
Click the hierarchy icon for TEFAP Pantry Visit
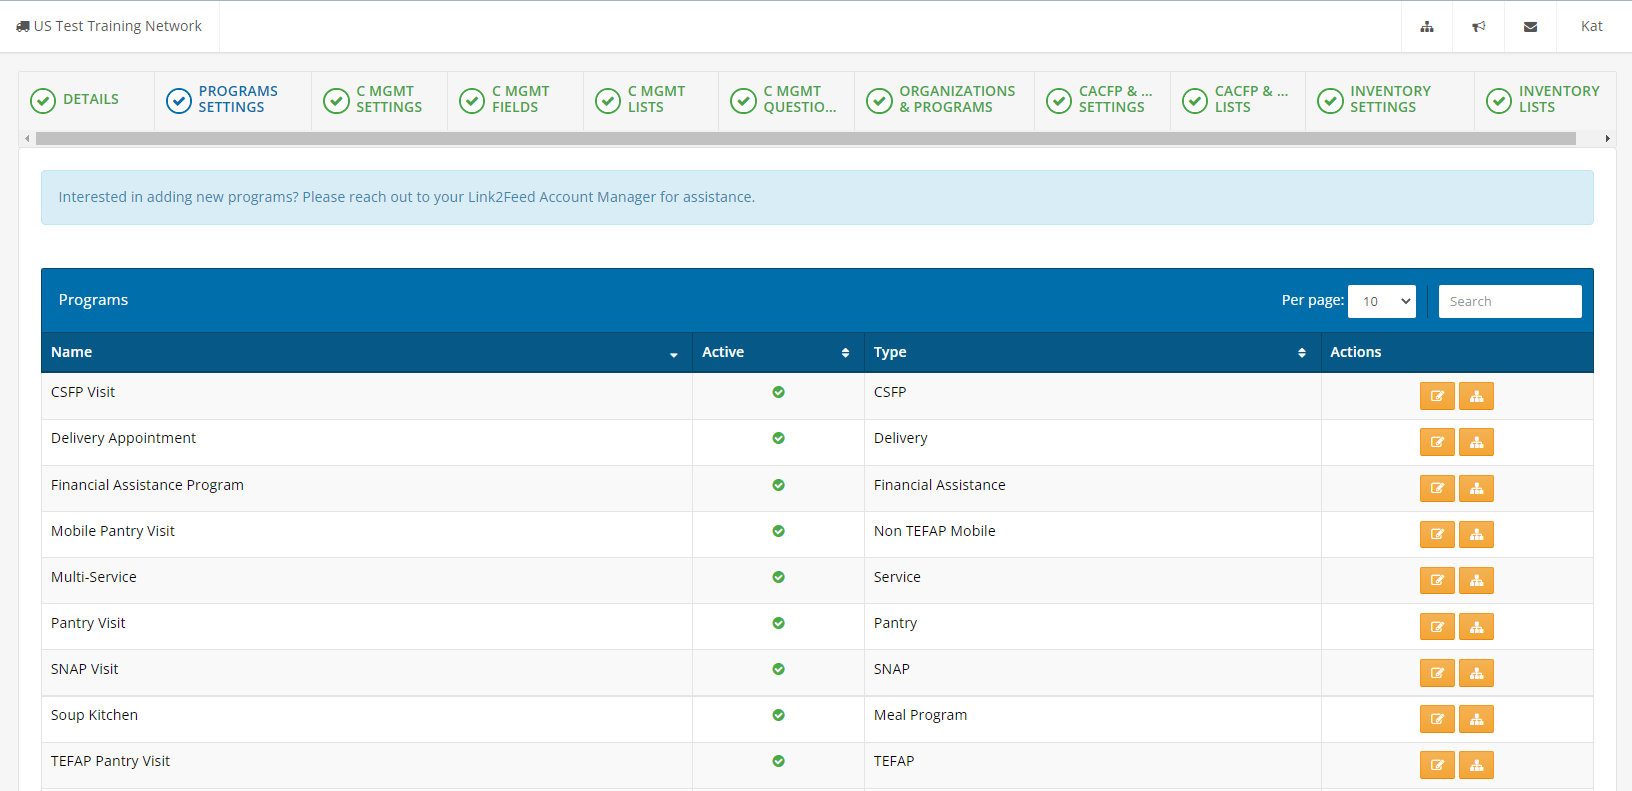coord(1476,765)
